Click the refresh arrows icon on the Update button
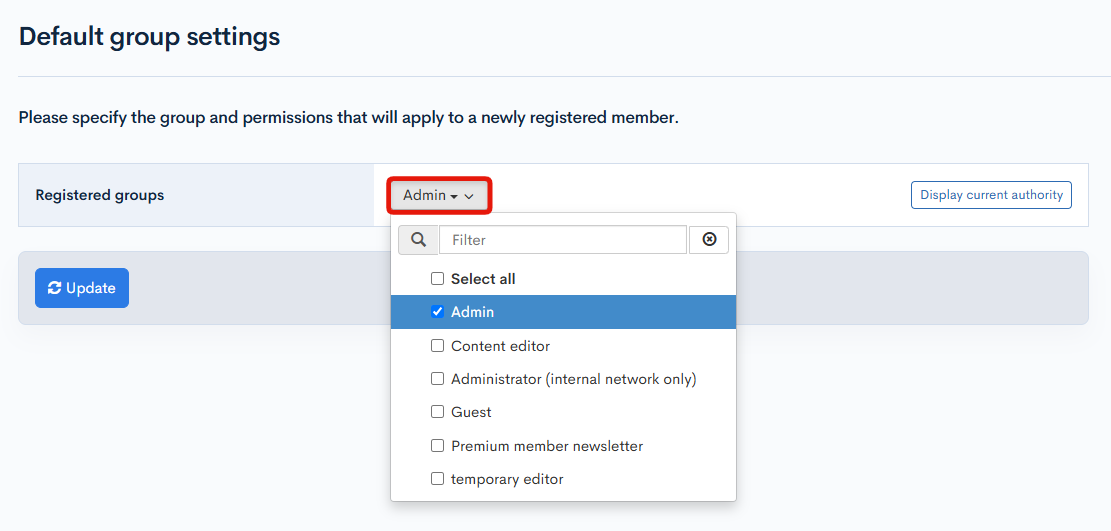Viewport: 1111px width, 531px height. (54, 288)
